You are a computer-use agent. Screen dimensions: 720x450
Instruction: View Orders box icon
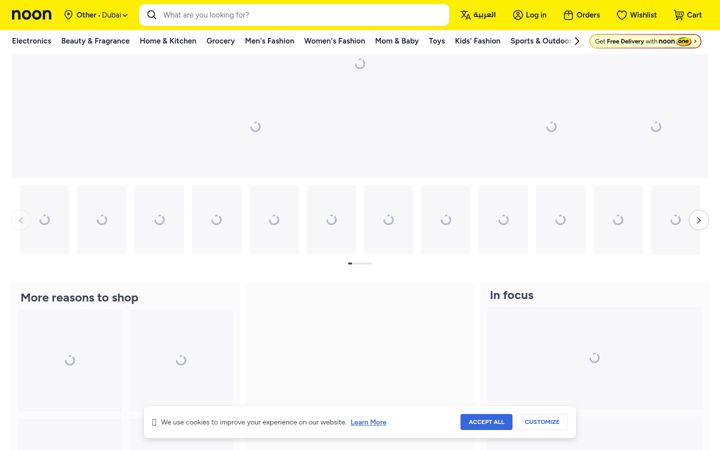coord(568,15)
